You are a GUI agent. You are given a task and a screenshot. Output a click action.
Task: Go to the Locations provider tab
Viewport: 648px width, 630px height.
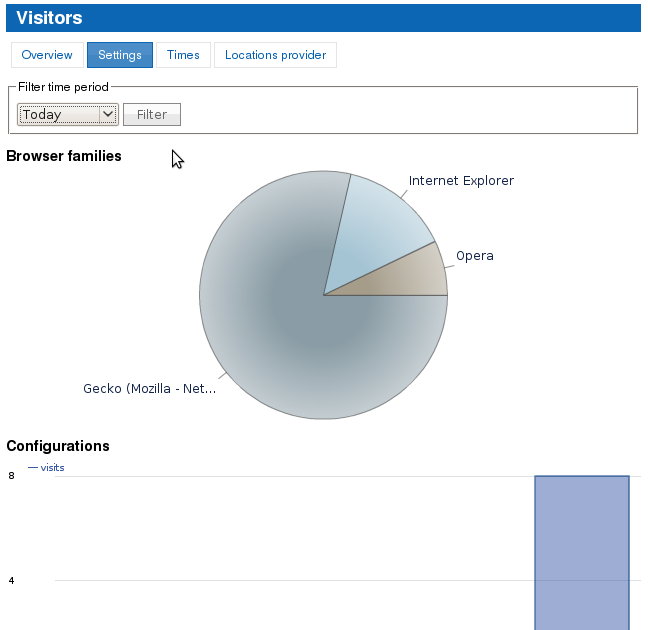(275, 55)
